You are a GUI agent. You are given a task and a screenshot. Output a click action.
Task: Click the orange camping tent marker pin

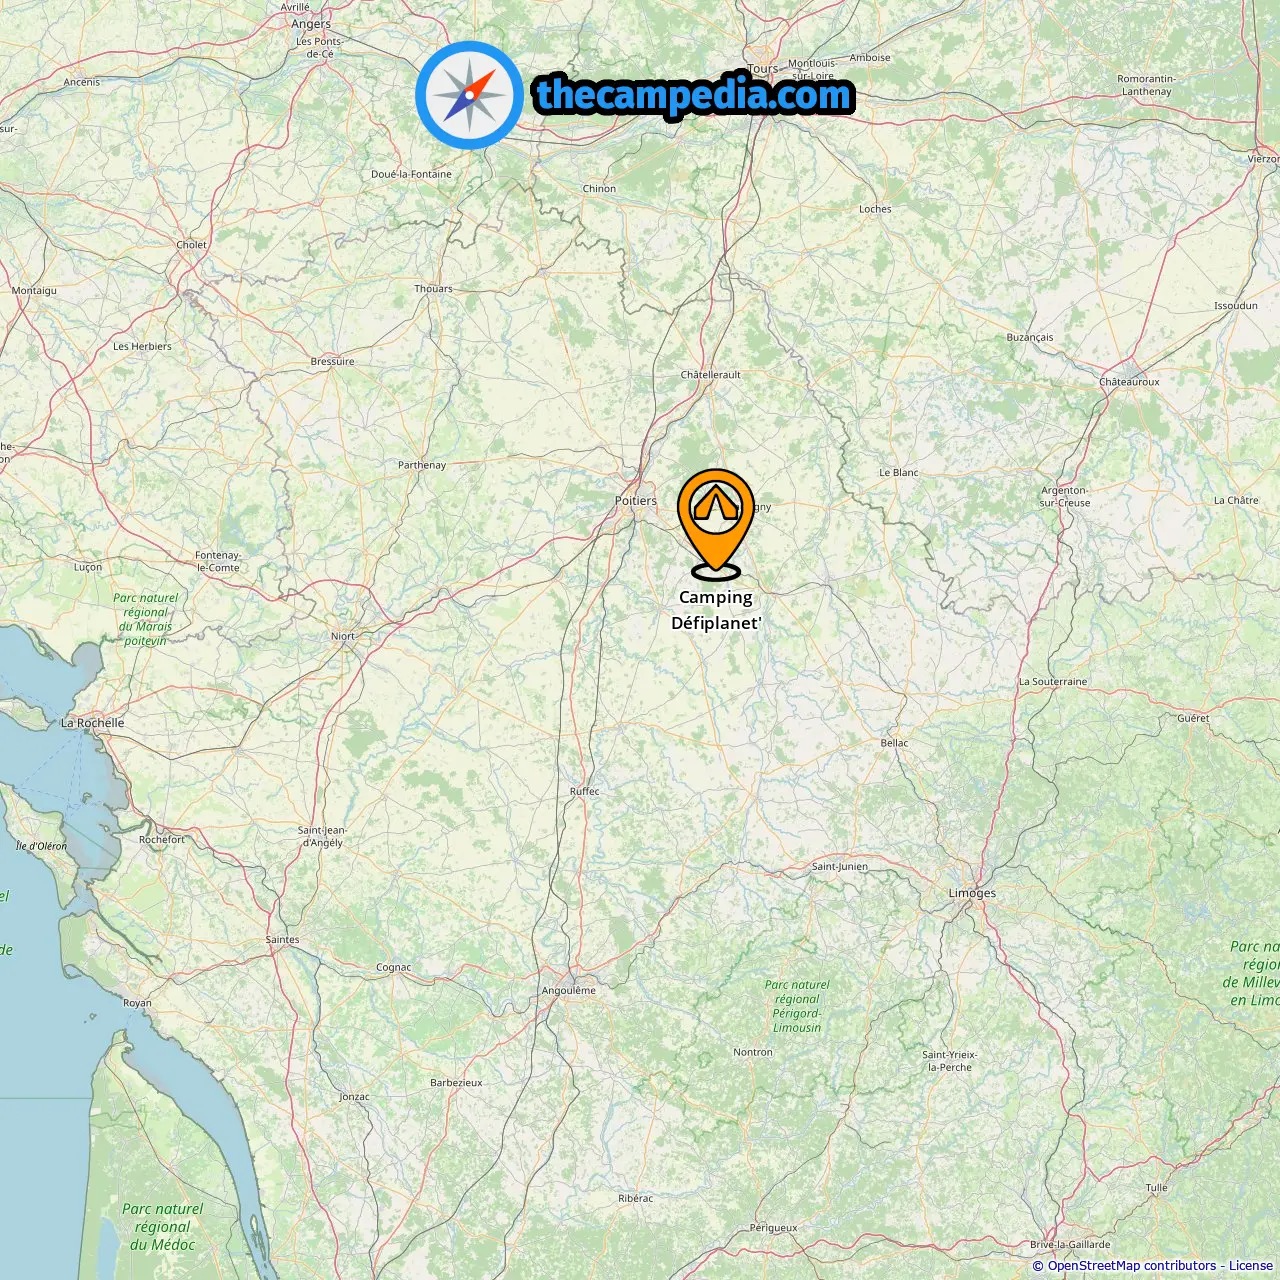pyautogui.click(x=716, y=524)
